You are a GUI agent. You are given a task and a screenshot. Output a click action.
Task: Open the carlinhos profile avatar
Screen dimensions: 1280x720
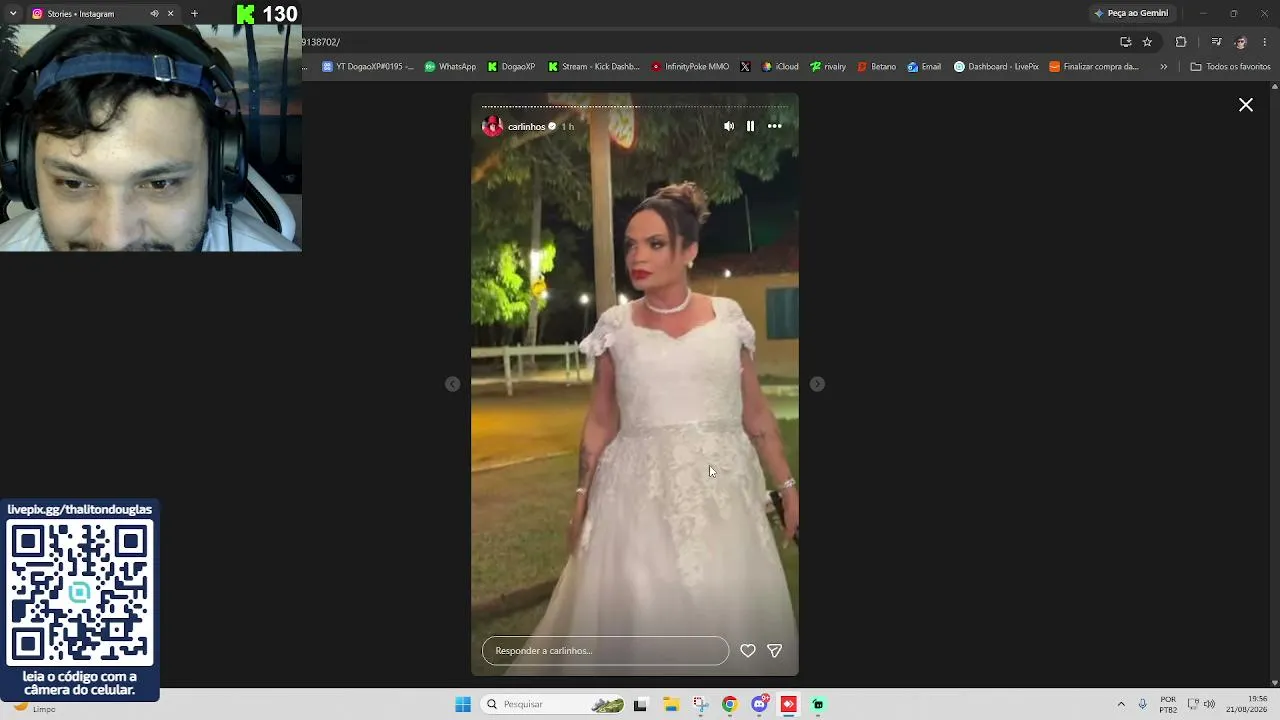coord(492,126)
